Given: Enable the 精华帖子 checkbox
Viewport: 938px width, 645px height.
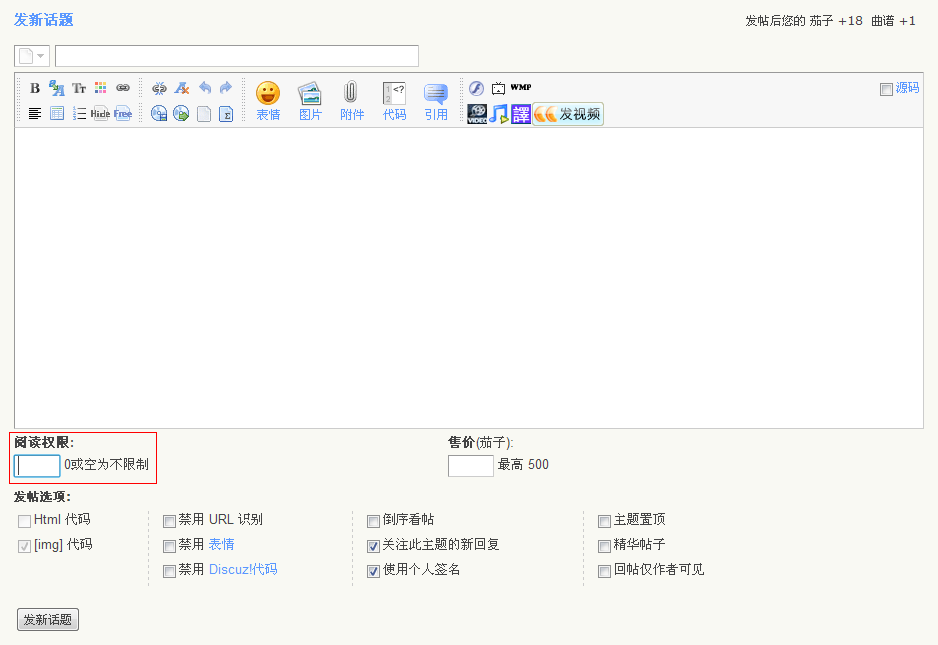Looking at the screenshot, I should click(x=604, y=546).
